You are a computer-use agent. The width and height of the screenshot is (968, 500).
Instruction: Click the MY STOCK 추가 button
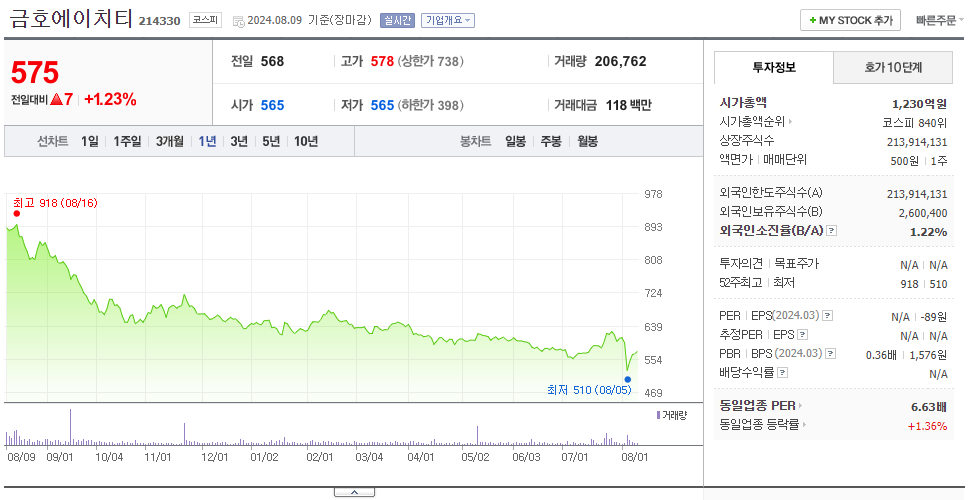[x=851, y=20]
